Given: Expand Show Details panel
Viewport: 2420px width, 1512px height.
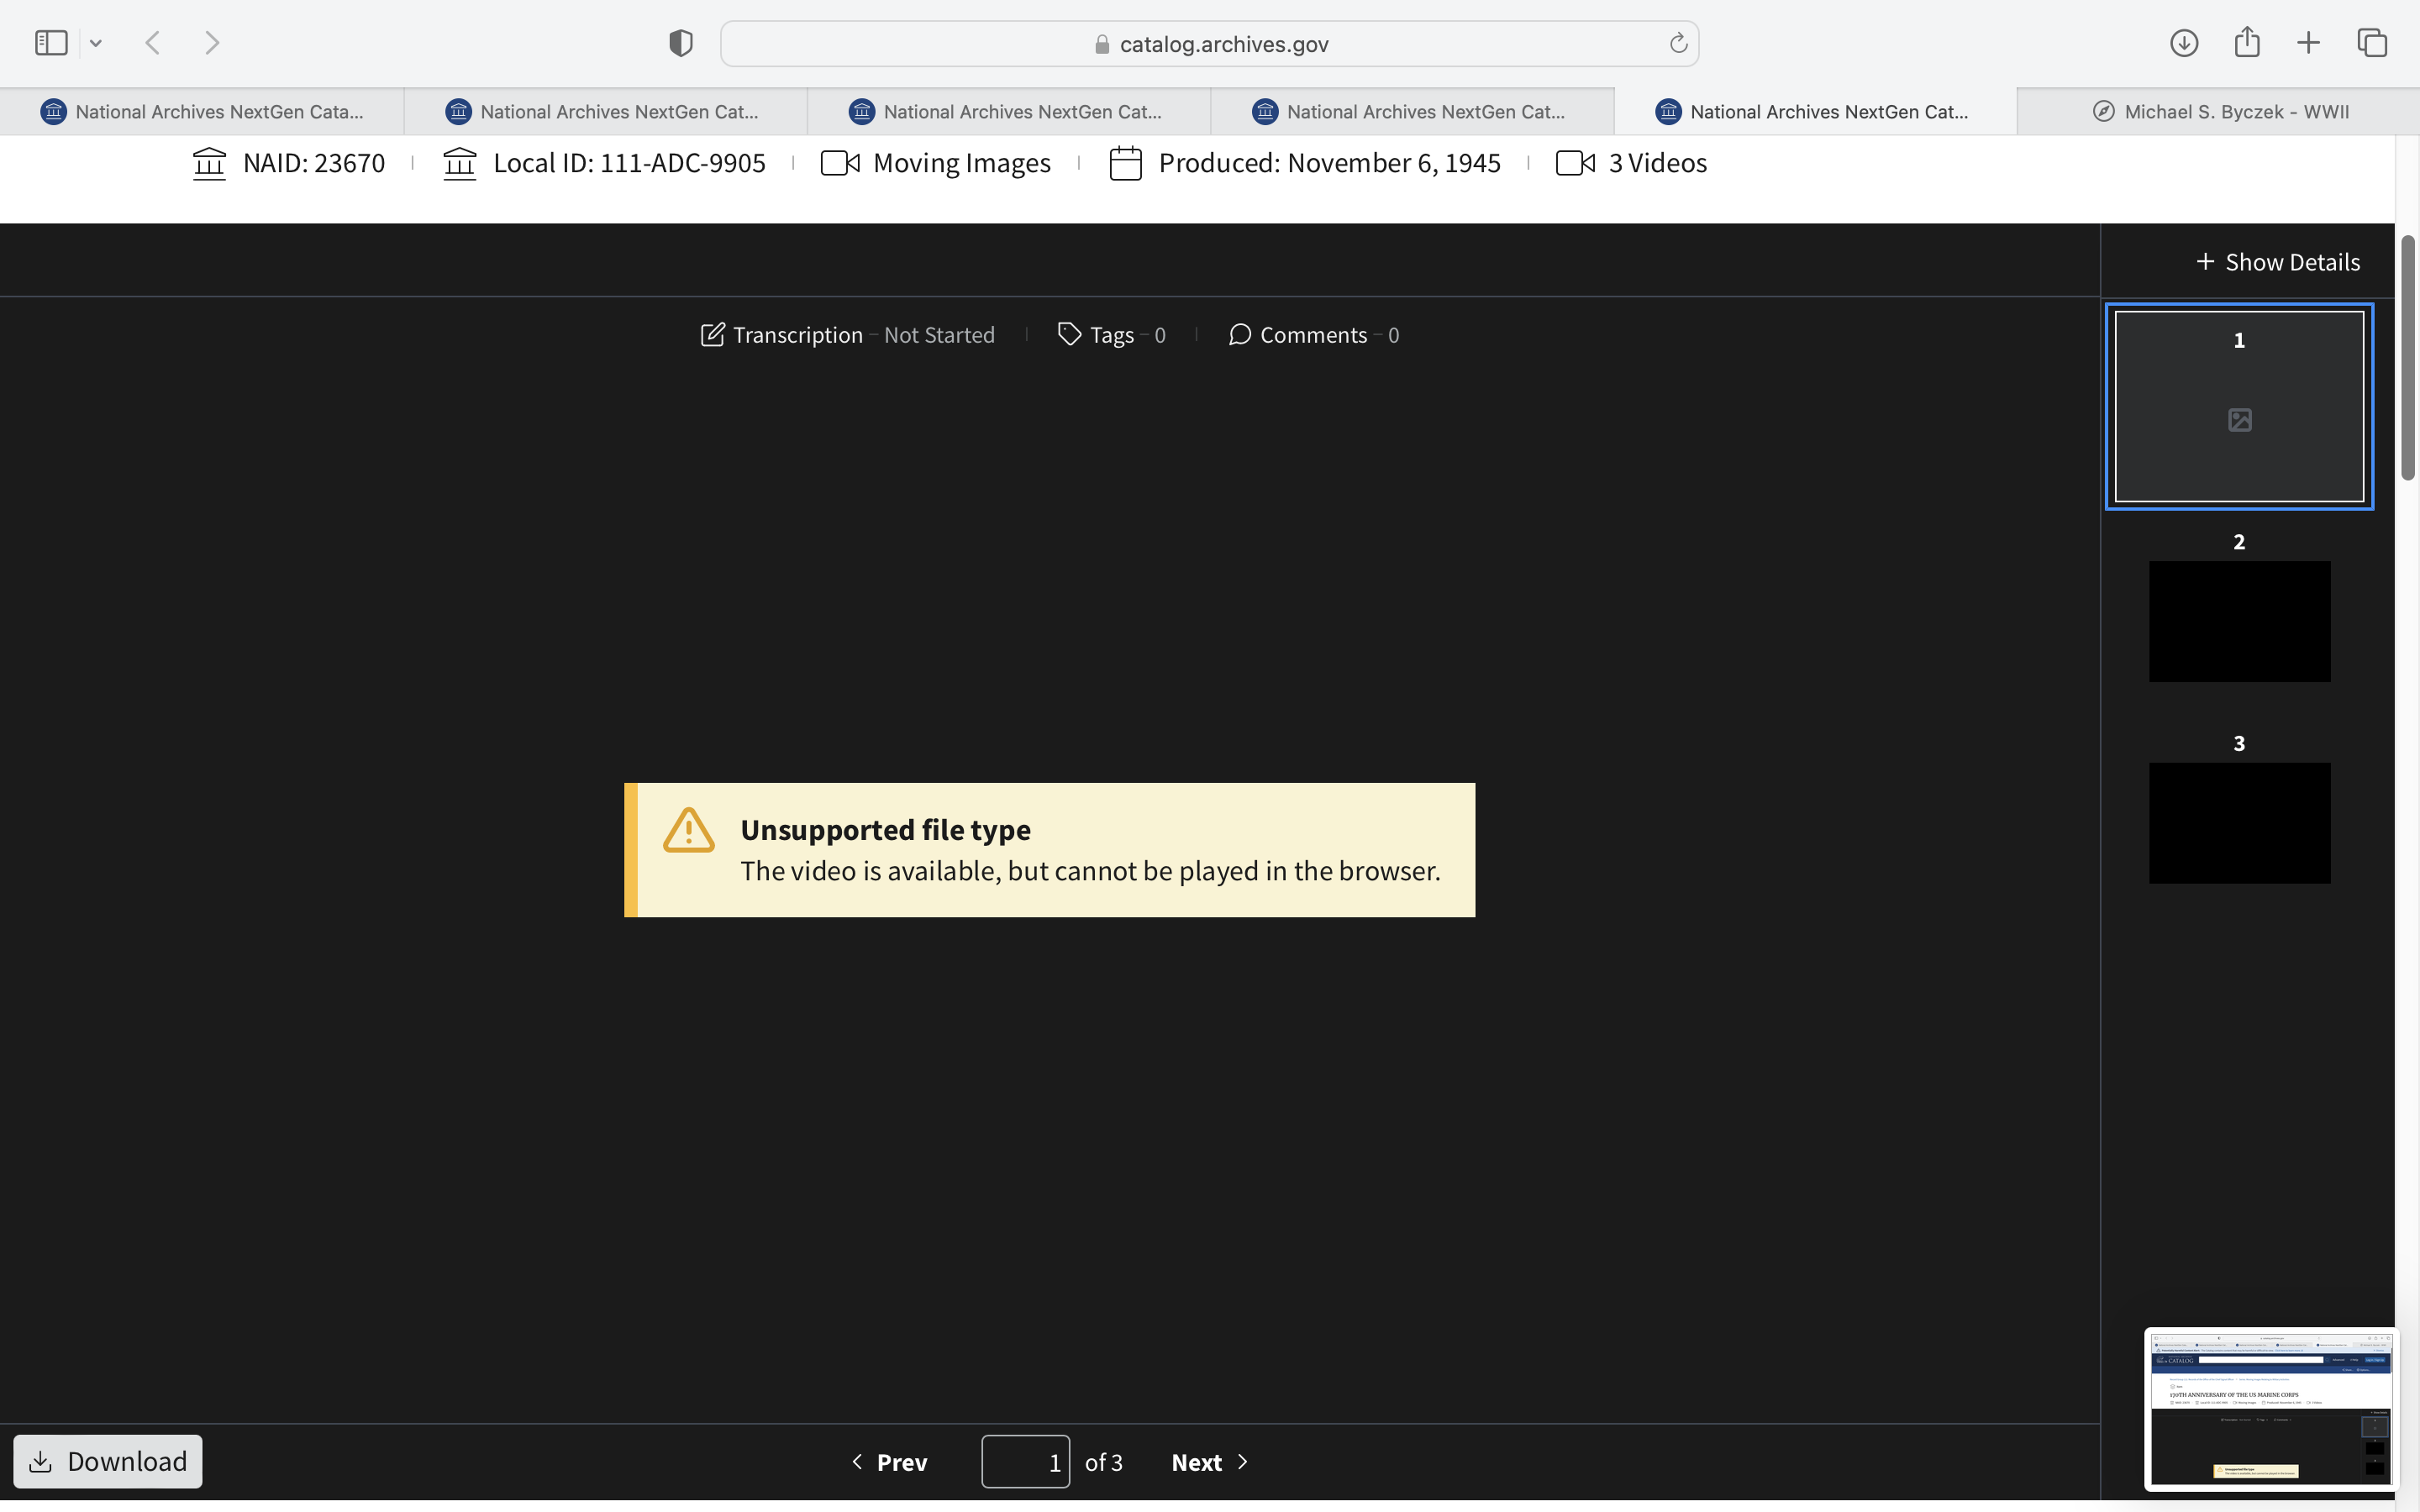Looking at the screenshot, I should (2278, 262).
